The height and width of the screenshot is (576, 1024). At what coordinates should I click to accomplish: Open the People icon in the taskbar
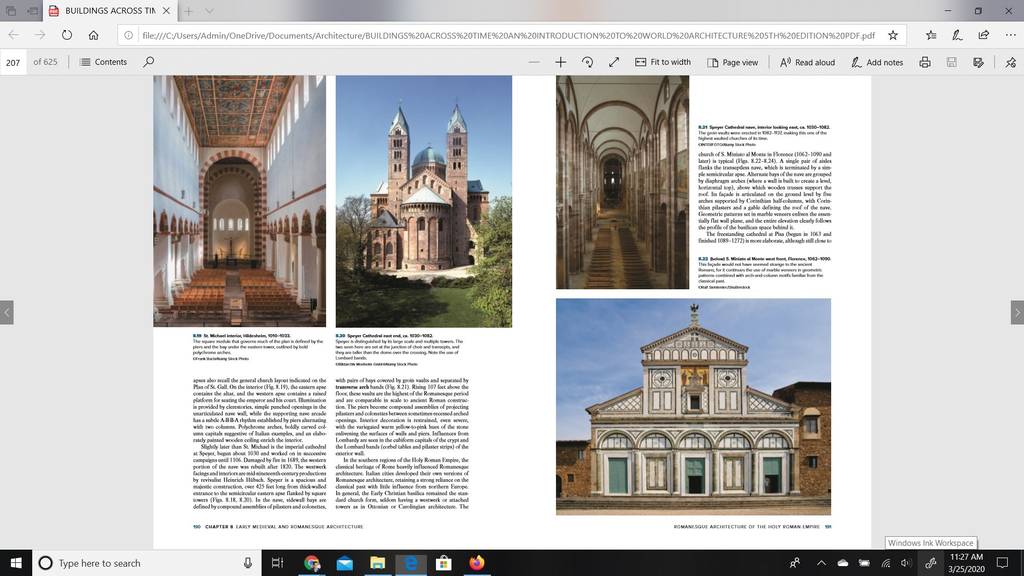point(795,563)
